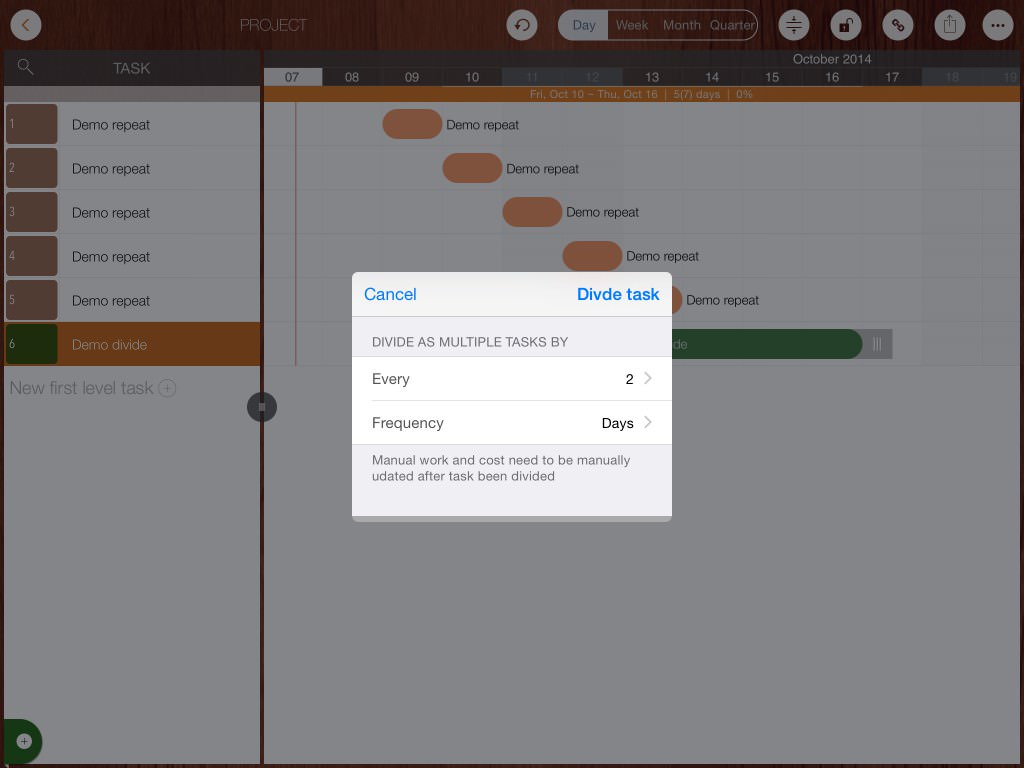The image size is (1024, 768).
Task: Tap the green add button bottom-left
Action: [x=23, y=741]
